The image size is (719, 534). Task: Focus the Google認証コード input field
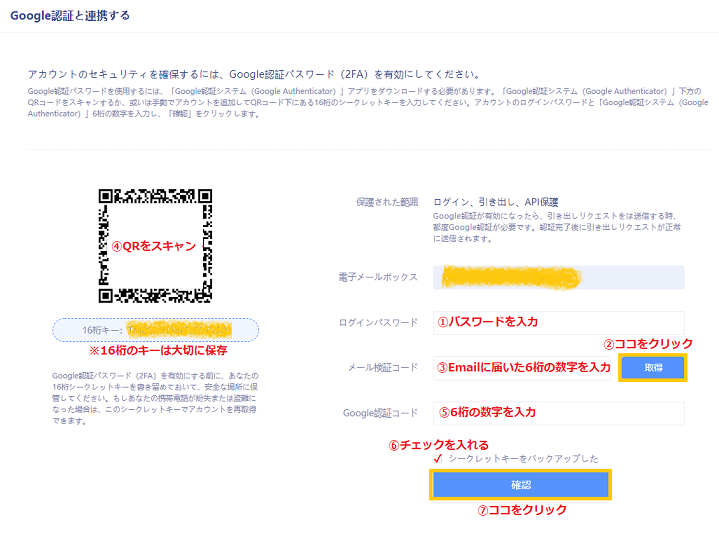pyautogui.click(x=559, y=413)
